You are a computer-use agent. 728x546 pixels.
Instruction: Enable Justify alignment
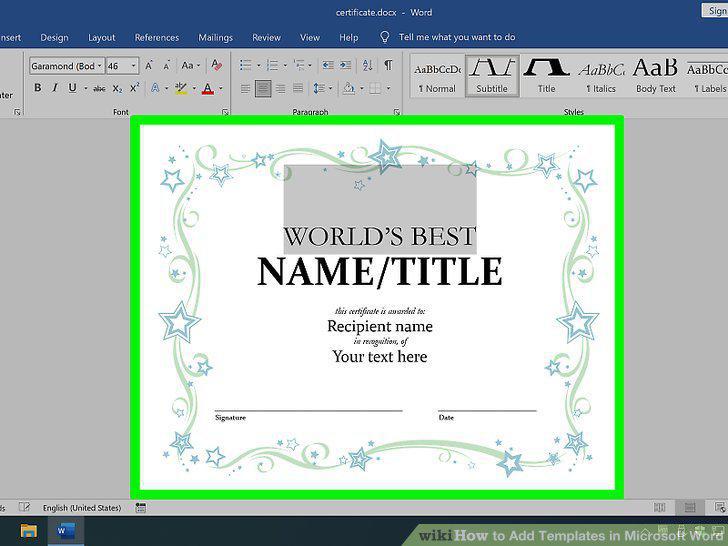click(x=298, y=88)
